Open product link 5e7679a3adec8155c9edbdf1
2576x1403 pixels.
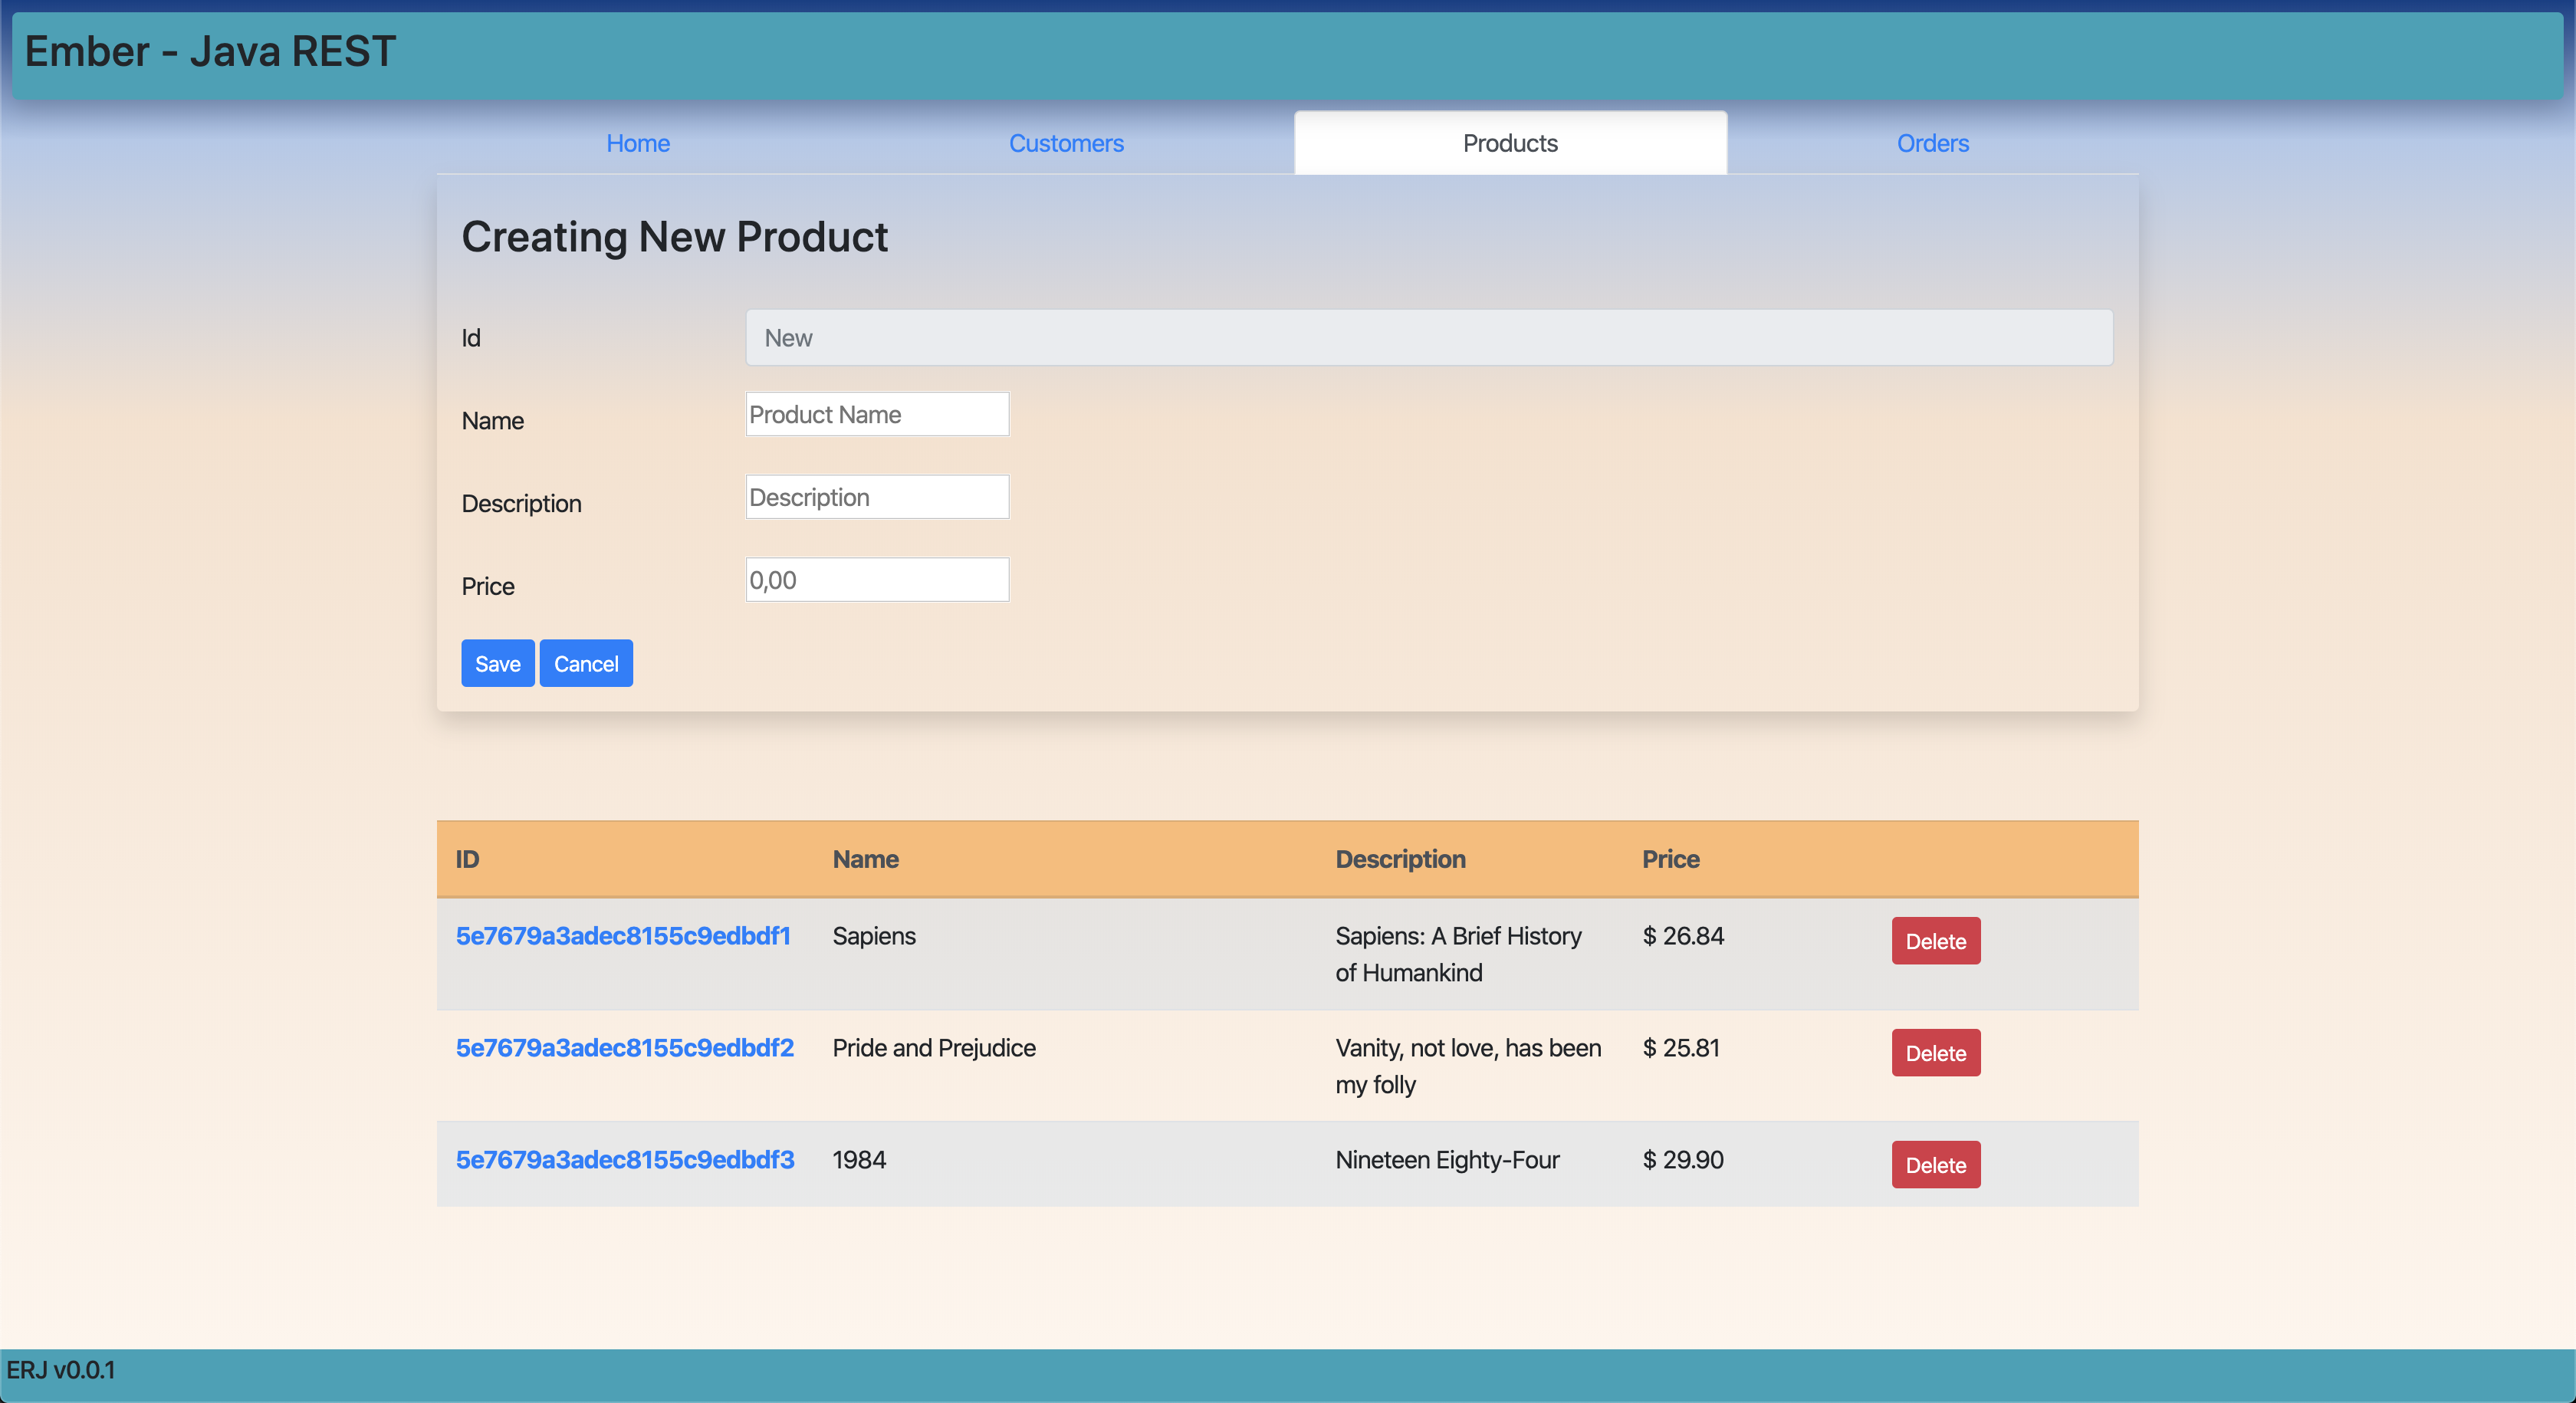[x=623, y=936]
